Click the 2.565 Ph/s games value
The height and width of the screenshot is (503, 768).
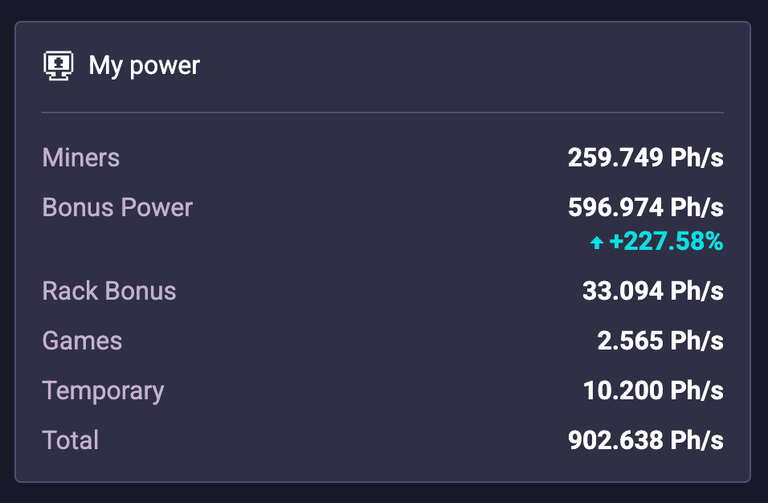(x=660, y=341)
